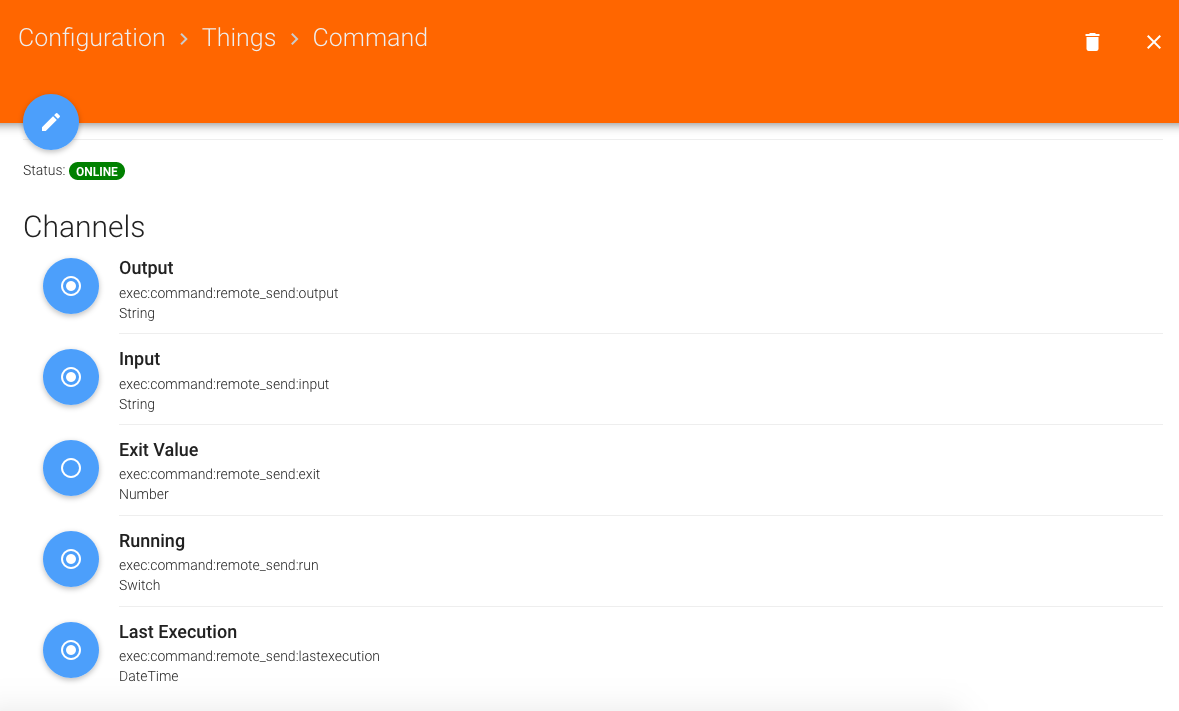Image resolution: width=1179 pixels, height=711 pixels.
Task: Click the Exit Value channel title
Action: (x=159, y=450)
